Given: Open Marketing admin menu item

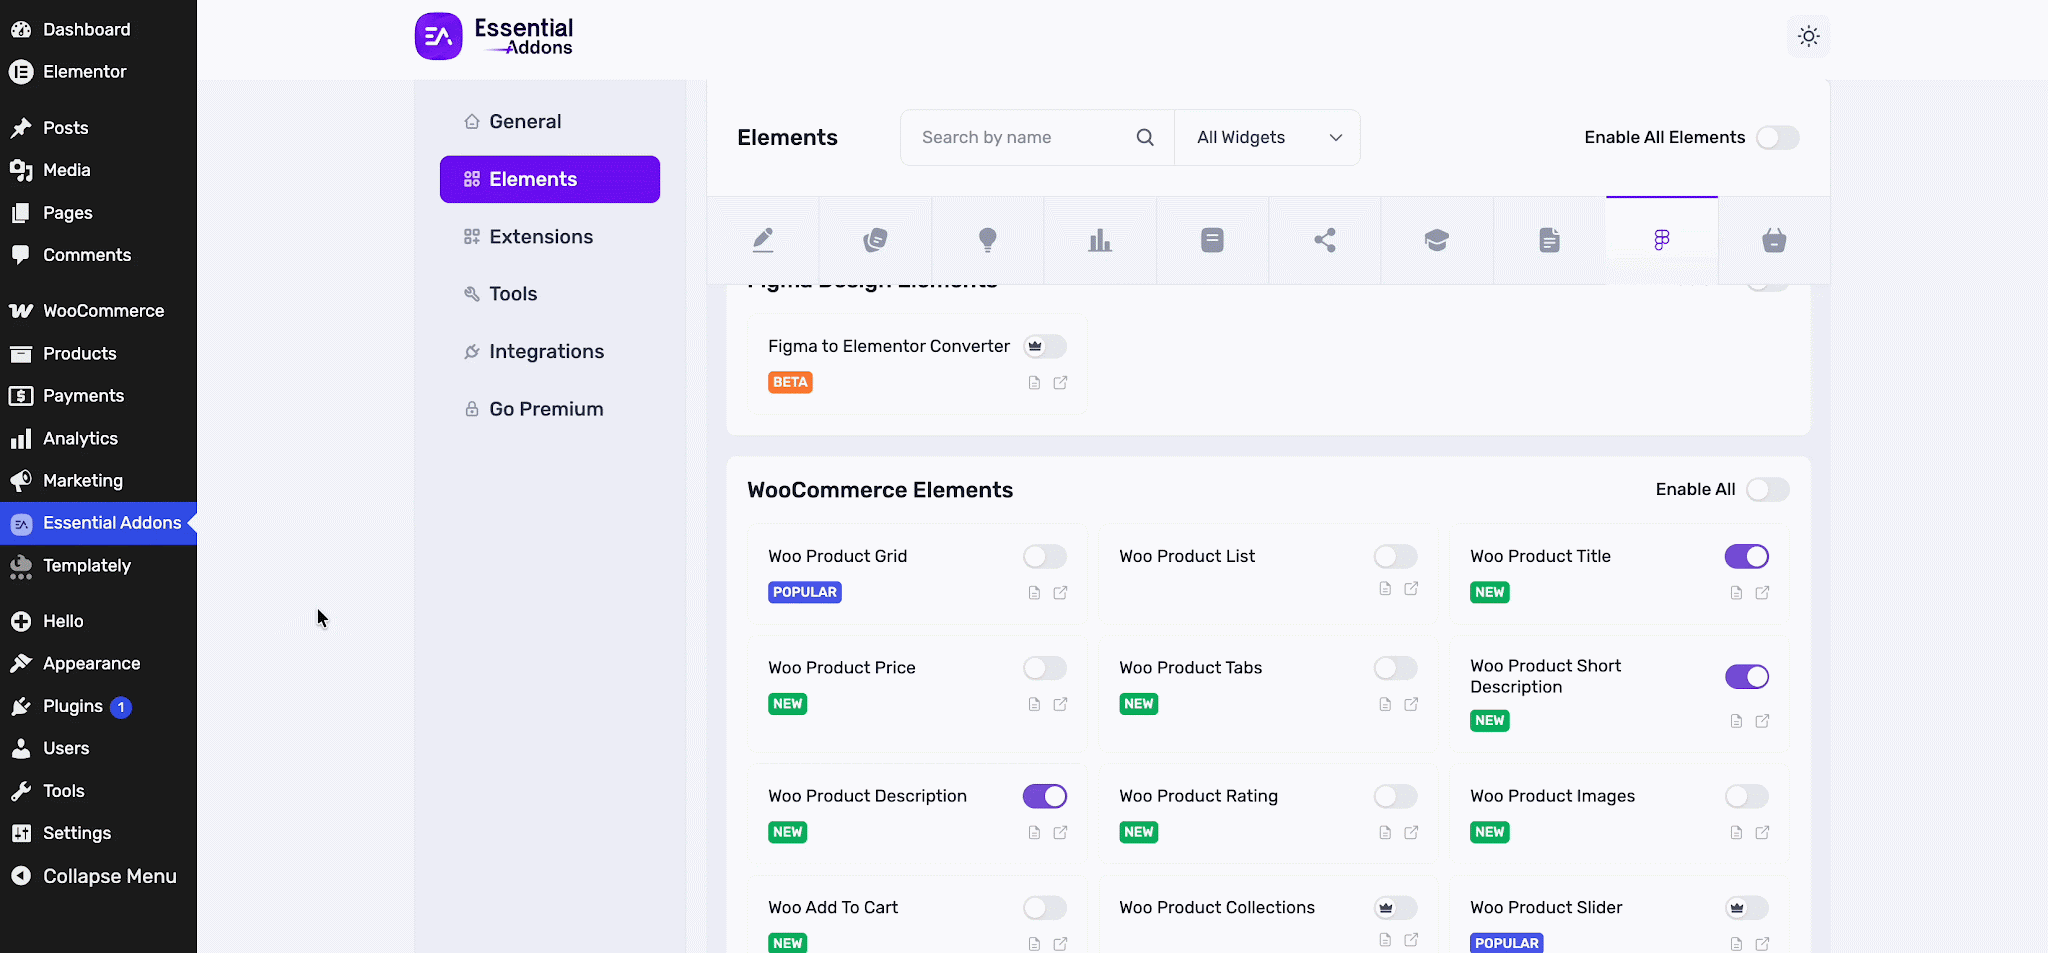Looking at the screenshot, I should (x=98, y=481).
